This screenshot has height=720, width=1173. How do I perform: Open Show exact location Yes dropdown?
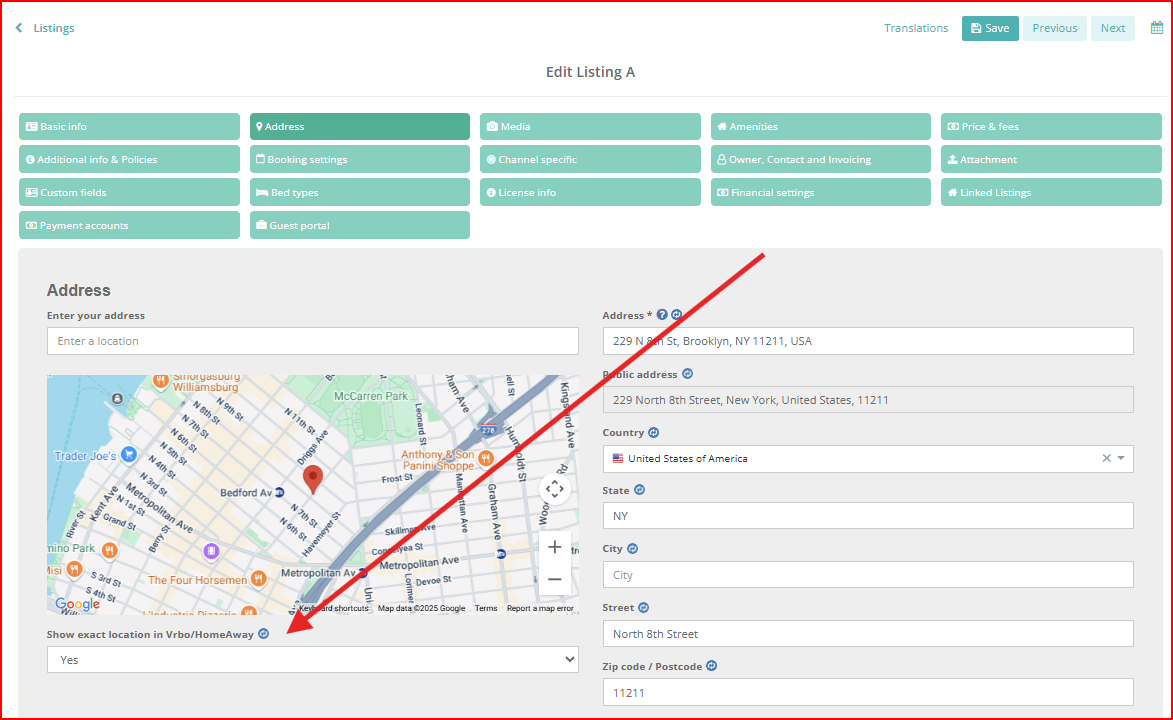tap(313, 659)
